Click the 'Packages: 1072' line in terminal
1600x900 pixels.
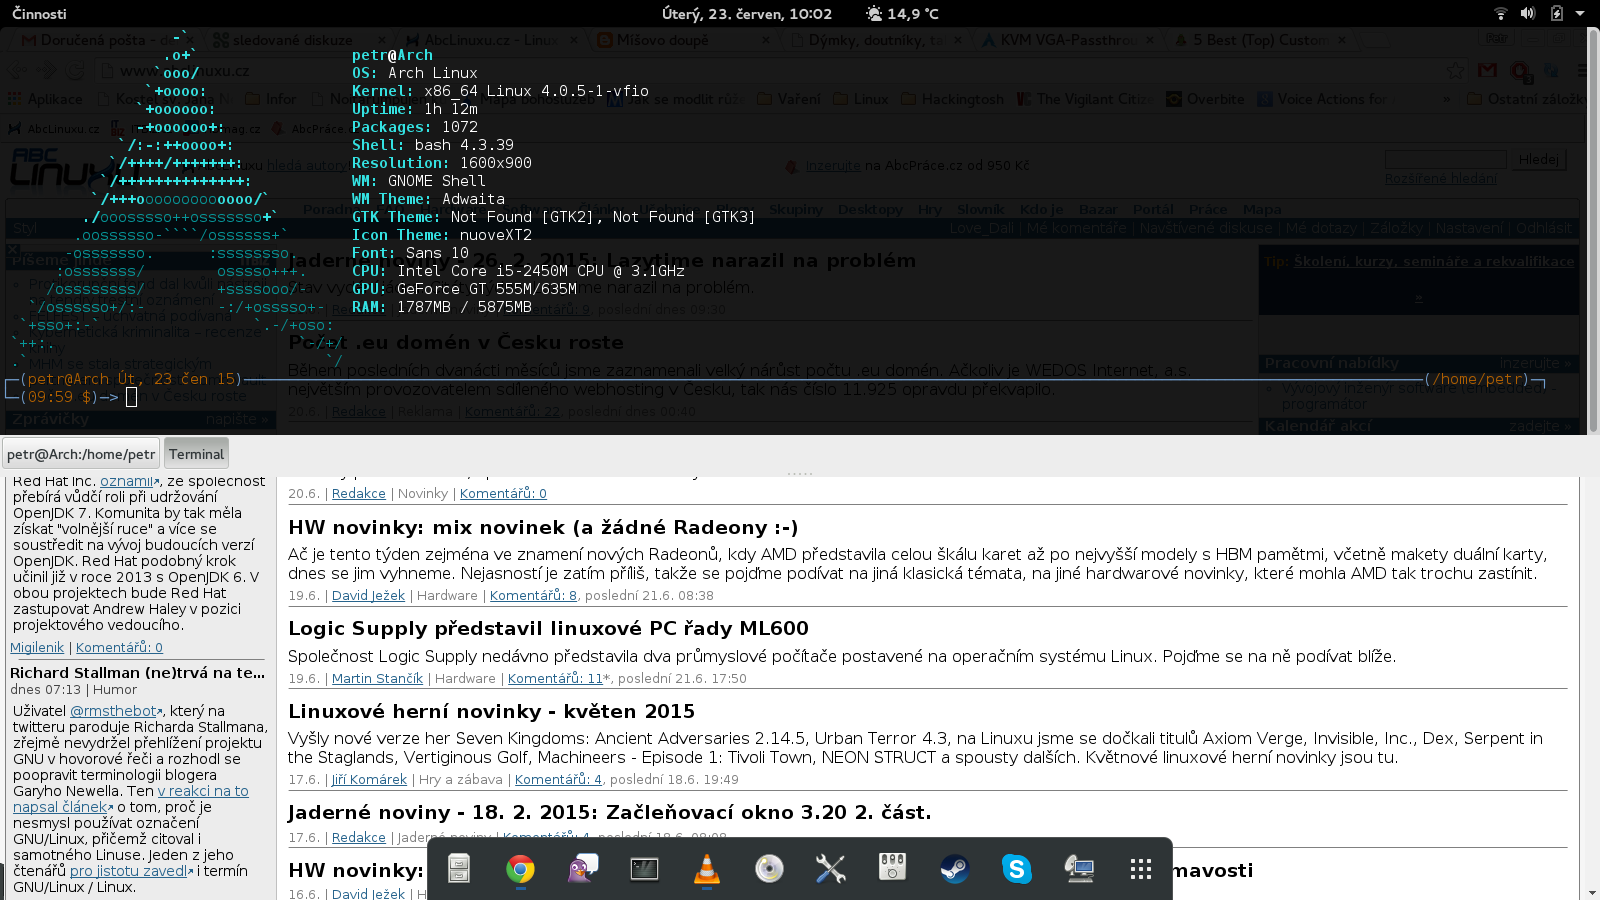(415, 127)
